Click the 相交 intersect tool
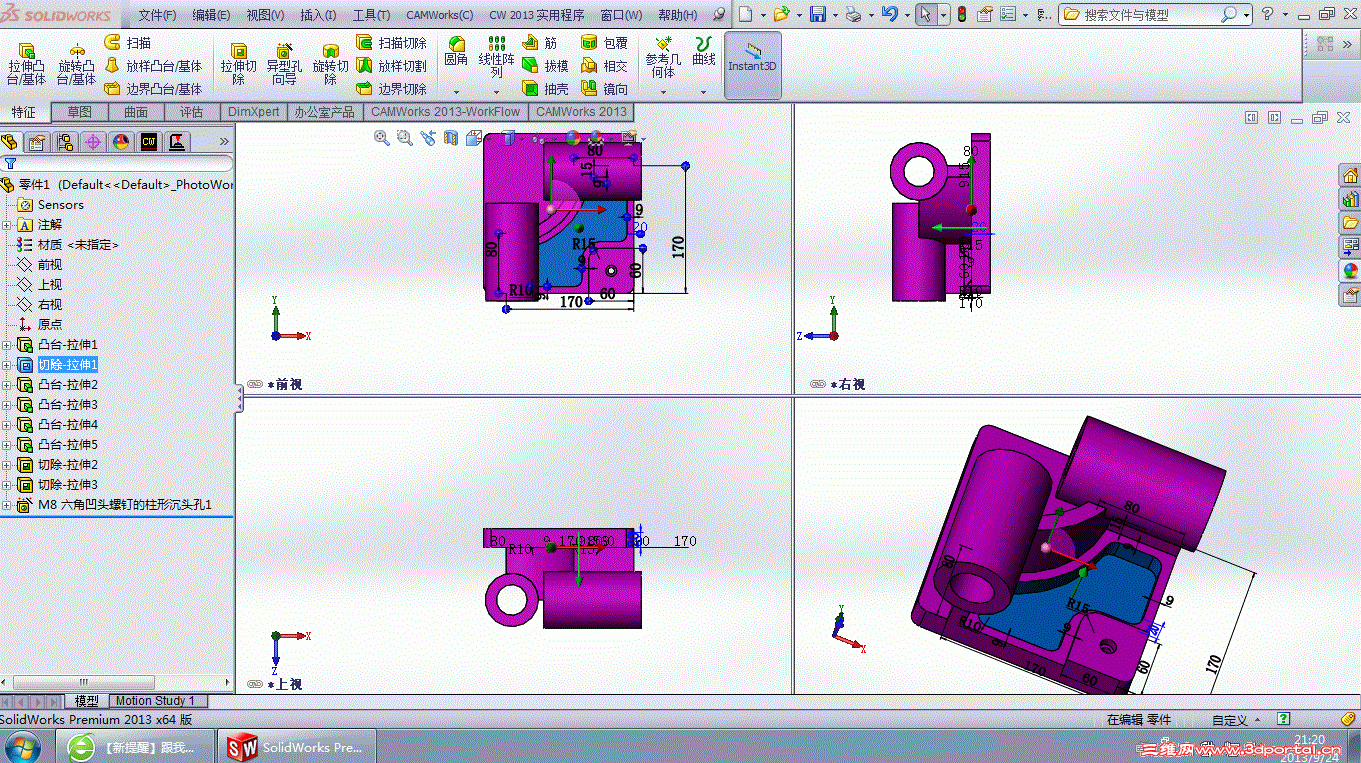Image resolution: width=1361 pixels, height=763 pixels. 604,66
